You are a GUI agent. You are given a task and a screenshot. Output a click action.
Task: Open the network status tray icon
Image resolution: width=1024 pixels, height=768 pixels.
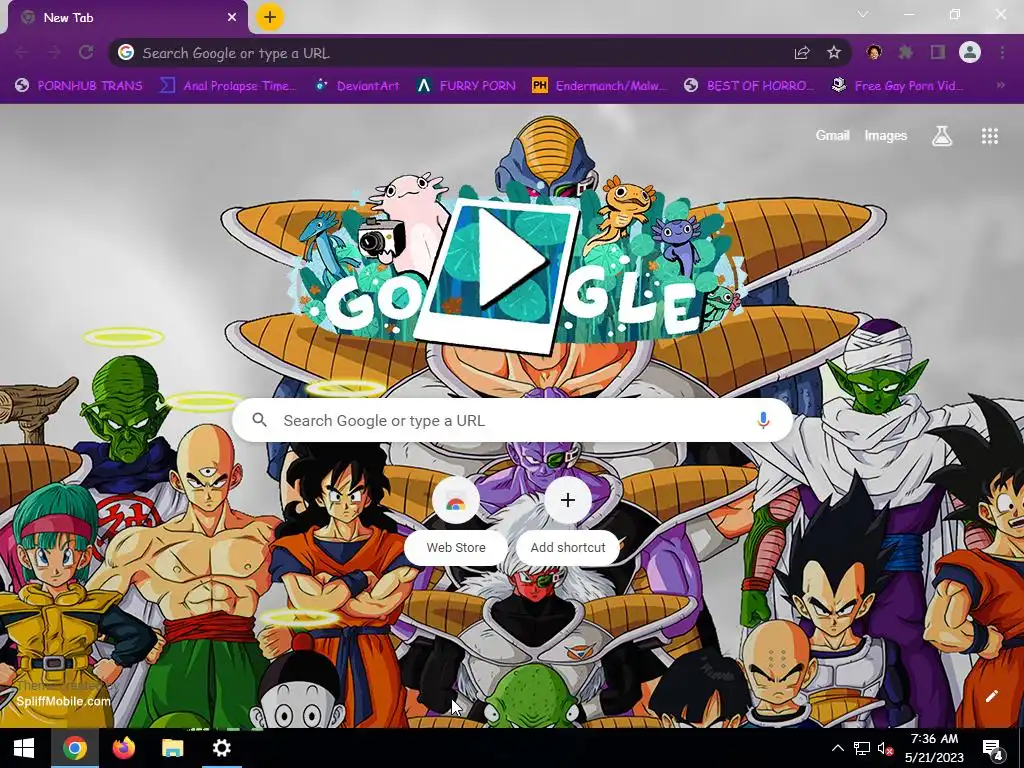[861, 748]
